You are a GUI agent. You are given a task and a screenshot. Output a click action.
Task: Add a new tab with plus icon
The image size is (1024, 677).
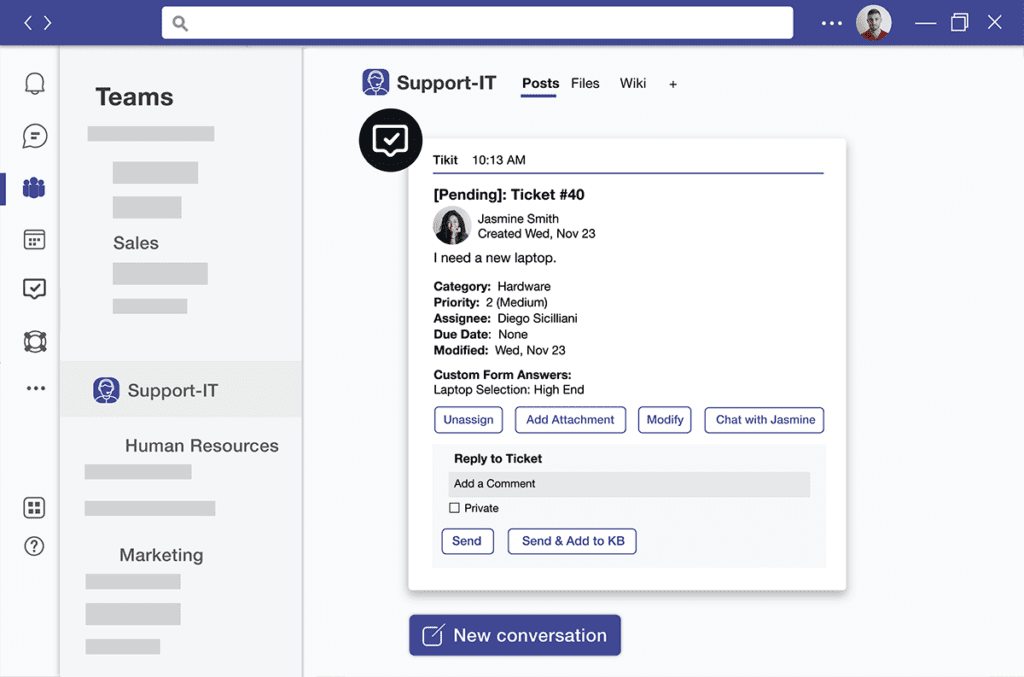(x=673, y=84)
